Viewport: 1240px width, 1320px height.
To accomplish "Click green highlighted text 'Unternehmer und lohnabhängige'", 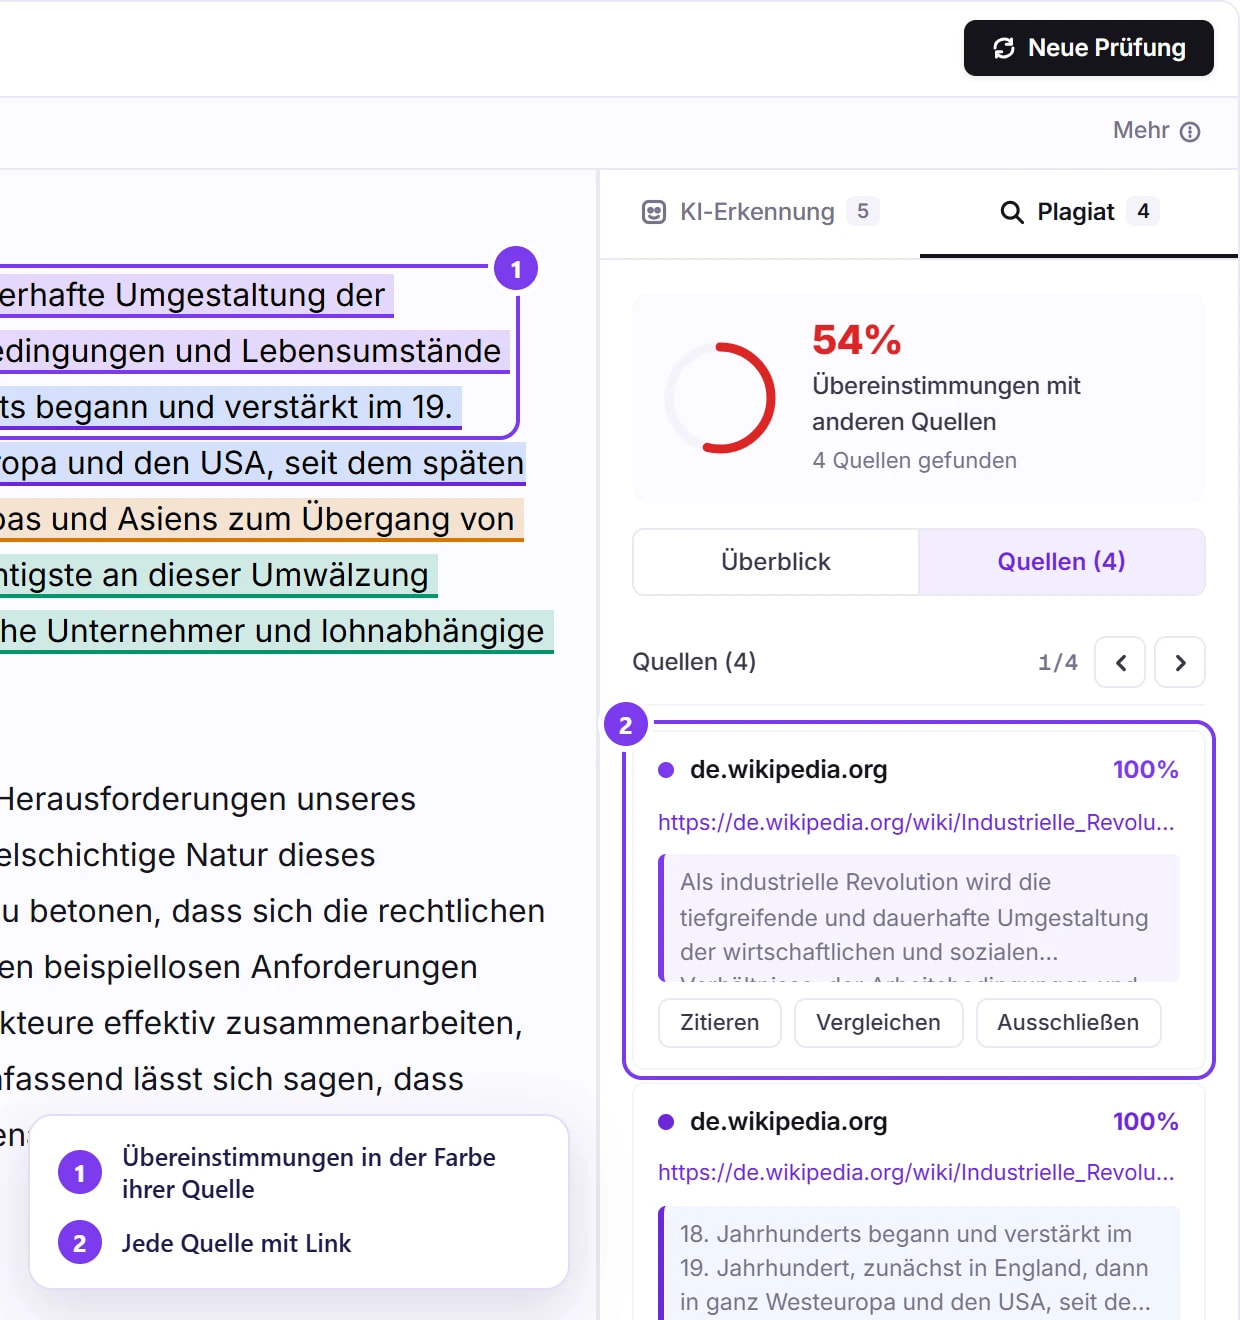I will 295,631.
